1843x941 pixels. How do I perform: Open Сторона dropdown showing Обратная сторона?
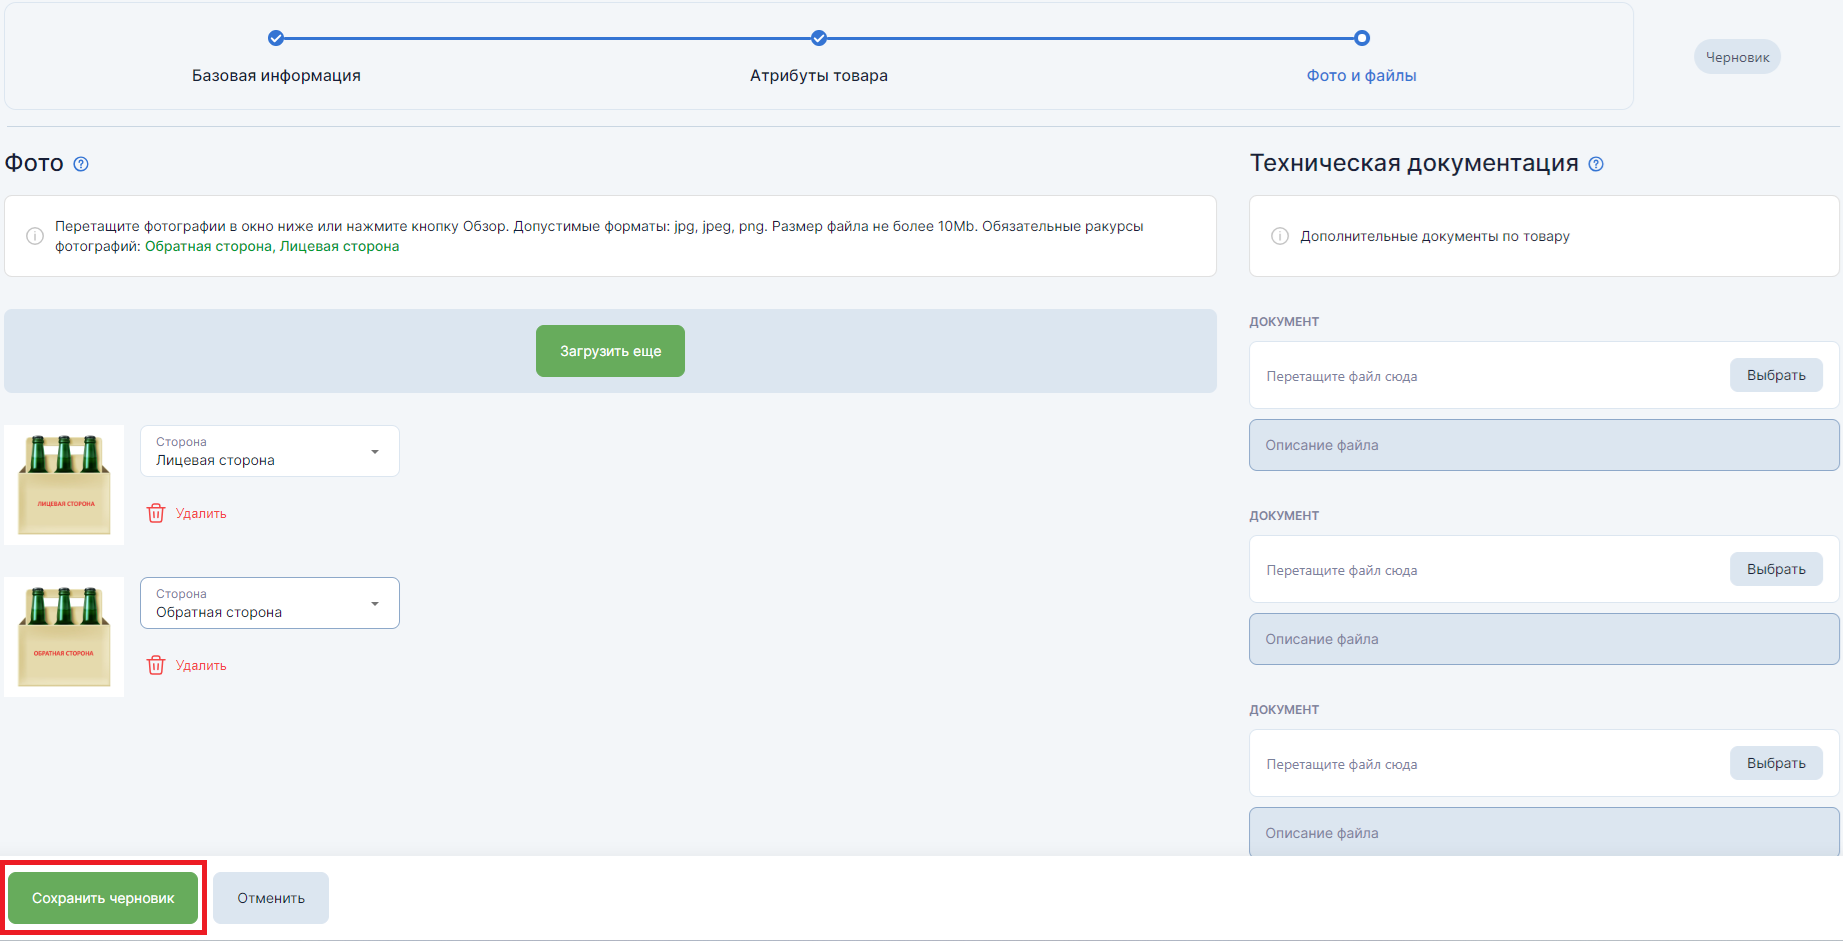coord(270,603)
